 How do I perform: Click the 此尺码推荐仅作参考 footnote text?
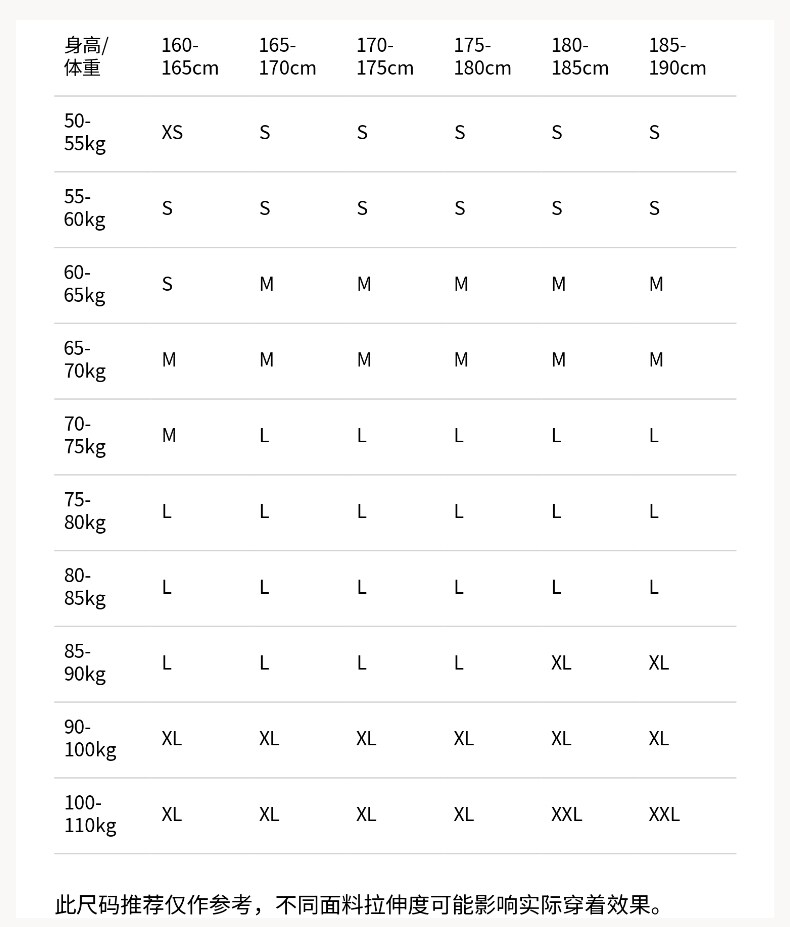358,906
